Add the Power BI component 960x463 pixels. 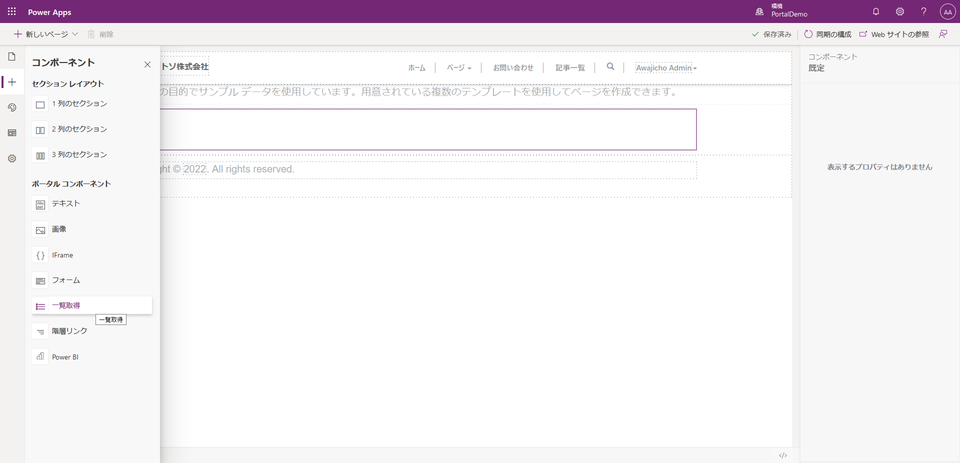point(65,357)
